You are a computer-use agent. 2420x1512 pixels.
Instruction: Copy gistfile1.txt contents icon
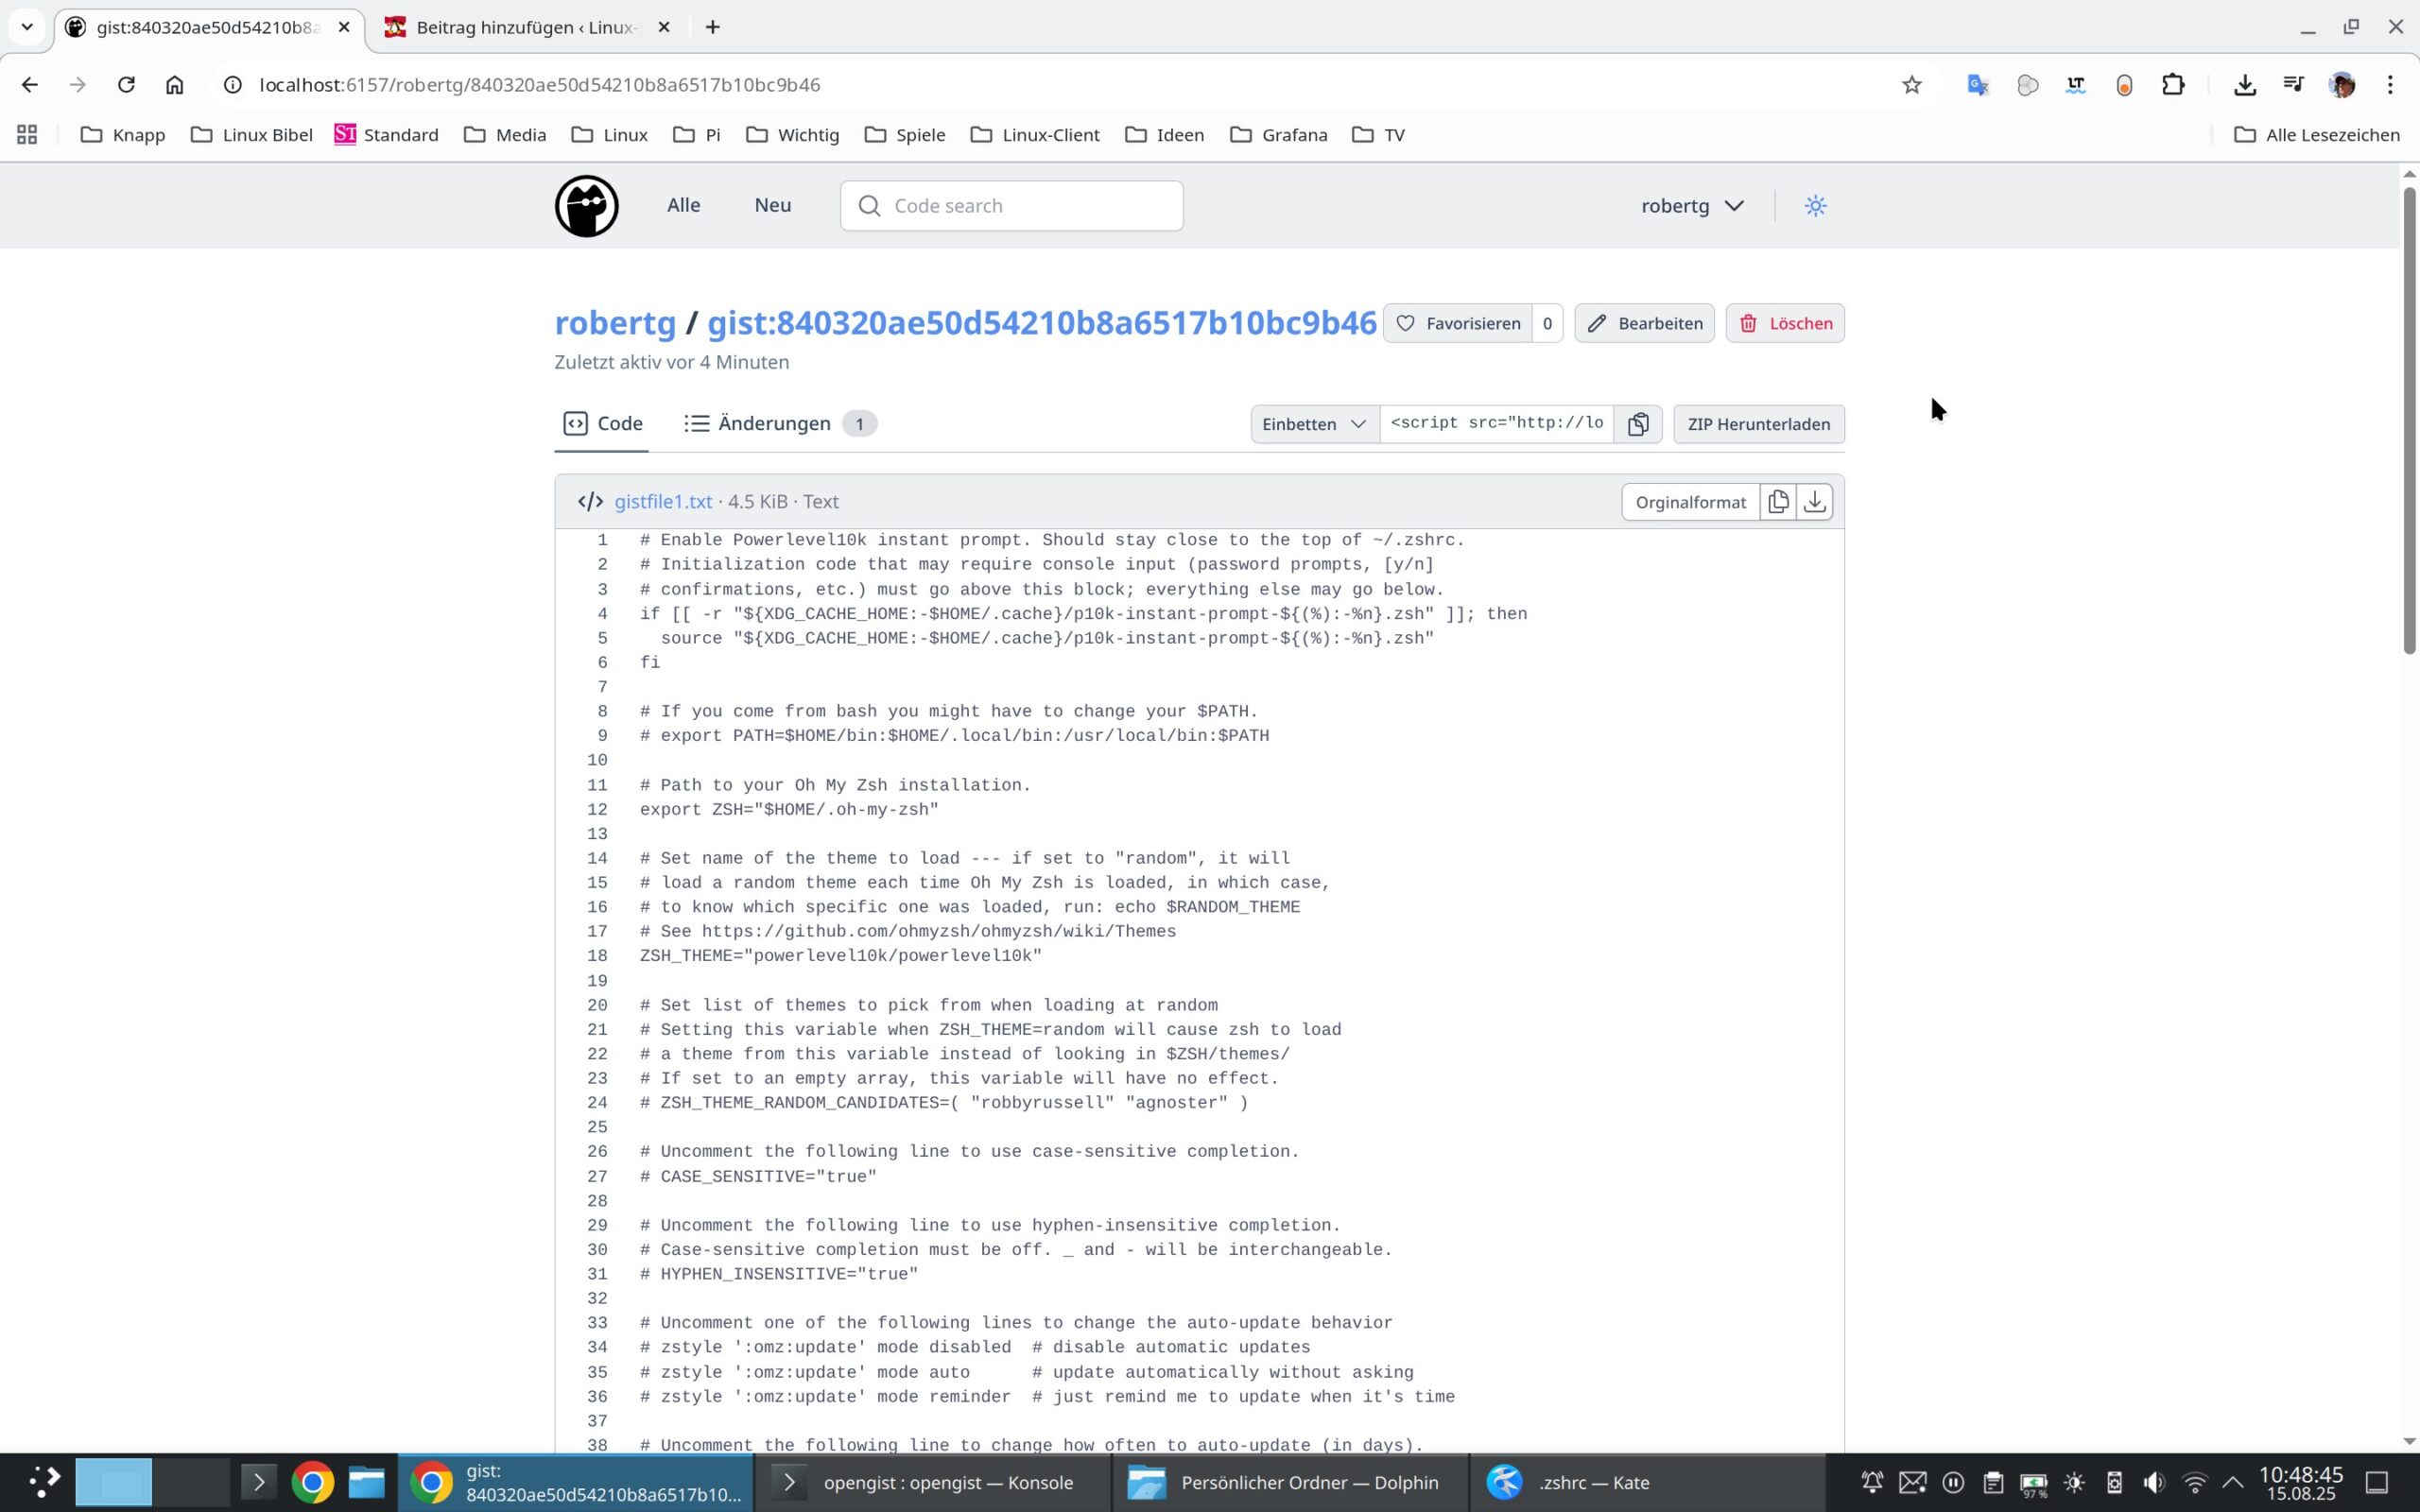pyautogui.click(x=1778, y=502)
